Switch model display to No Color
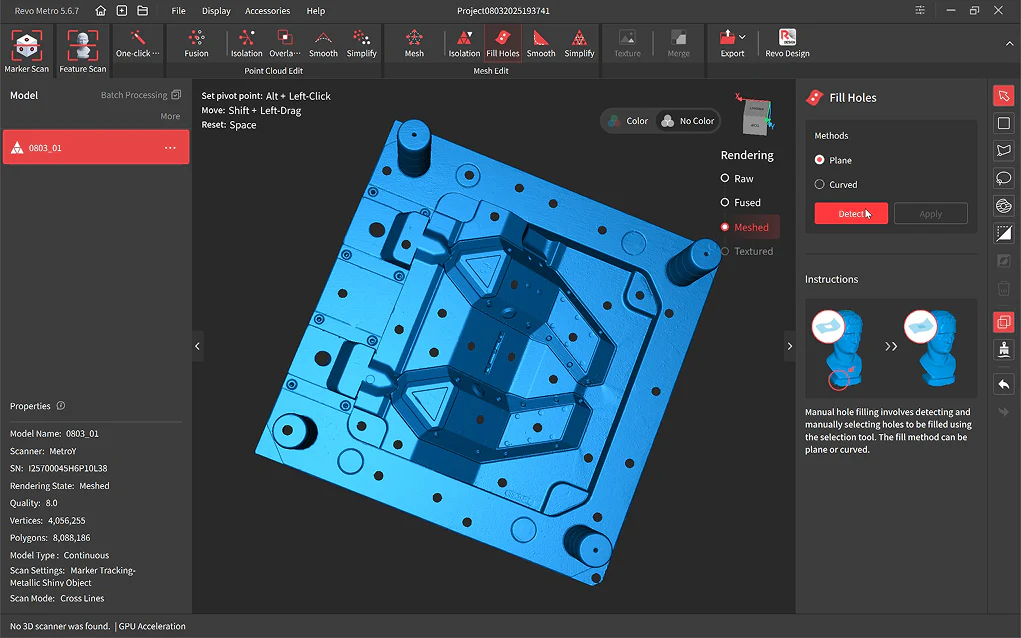Screen dimensions: 1021x638 687,121
